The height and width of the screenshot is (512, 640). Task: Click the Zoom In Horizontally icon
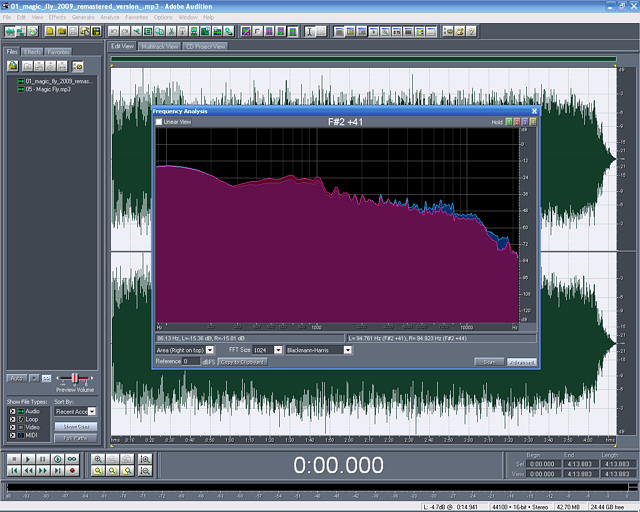(x=98, y=459)
